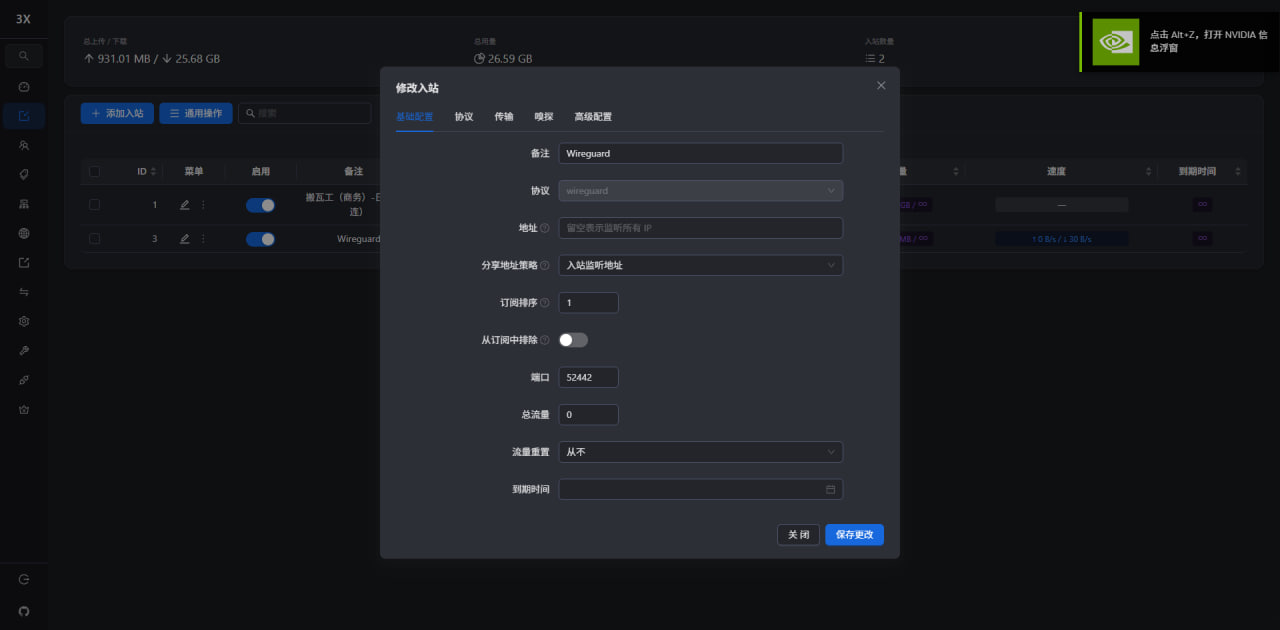The width and height of the screenshot is (1280, 630).
Task: Switch to the 传输 tab
Action: pyautogui.click(x=504, y=117)
